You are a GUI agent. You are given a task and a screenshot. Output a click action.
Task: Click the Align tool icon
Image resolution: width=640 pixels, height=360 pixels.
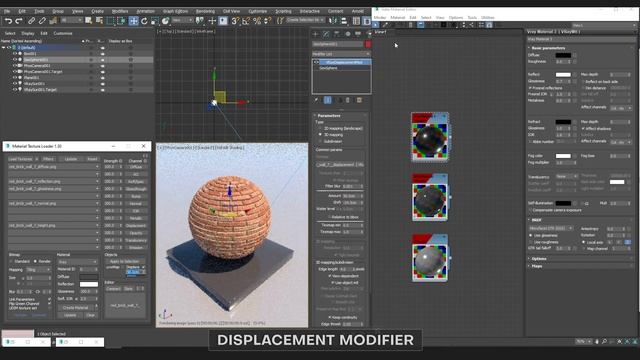[344, 20]
